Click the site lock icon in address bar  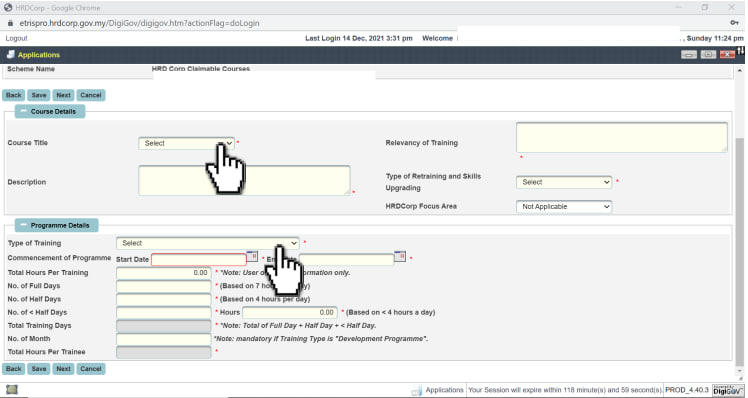[10, 23]
